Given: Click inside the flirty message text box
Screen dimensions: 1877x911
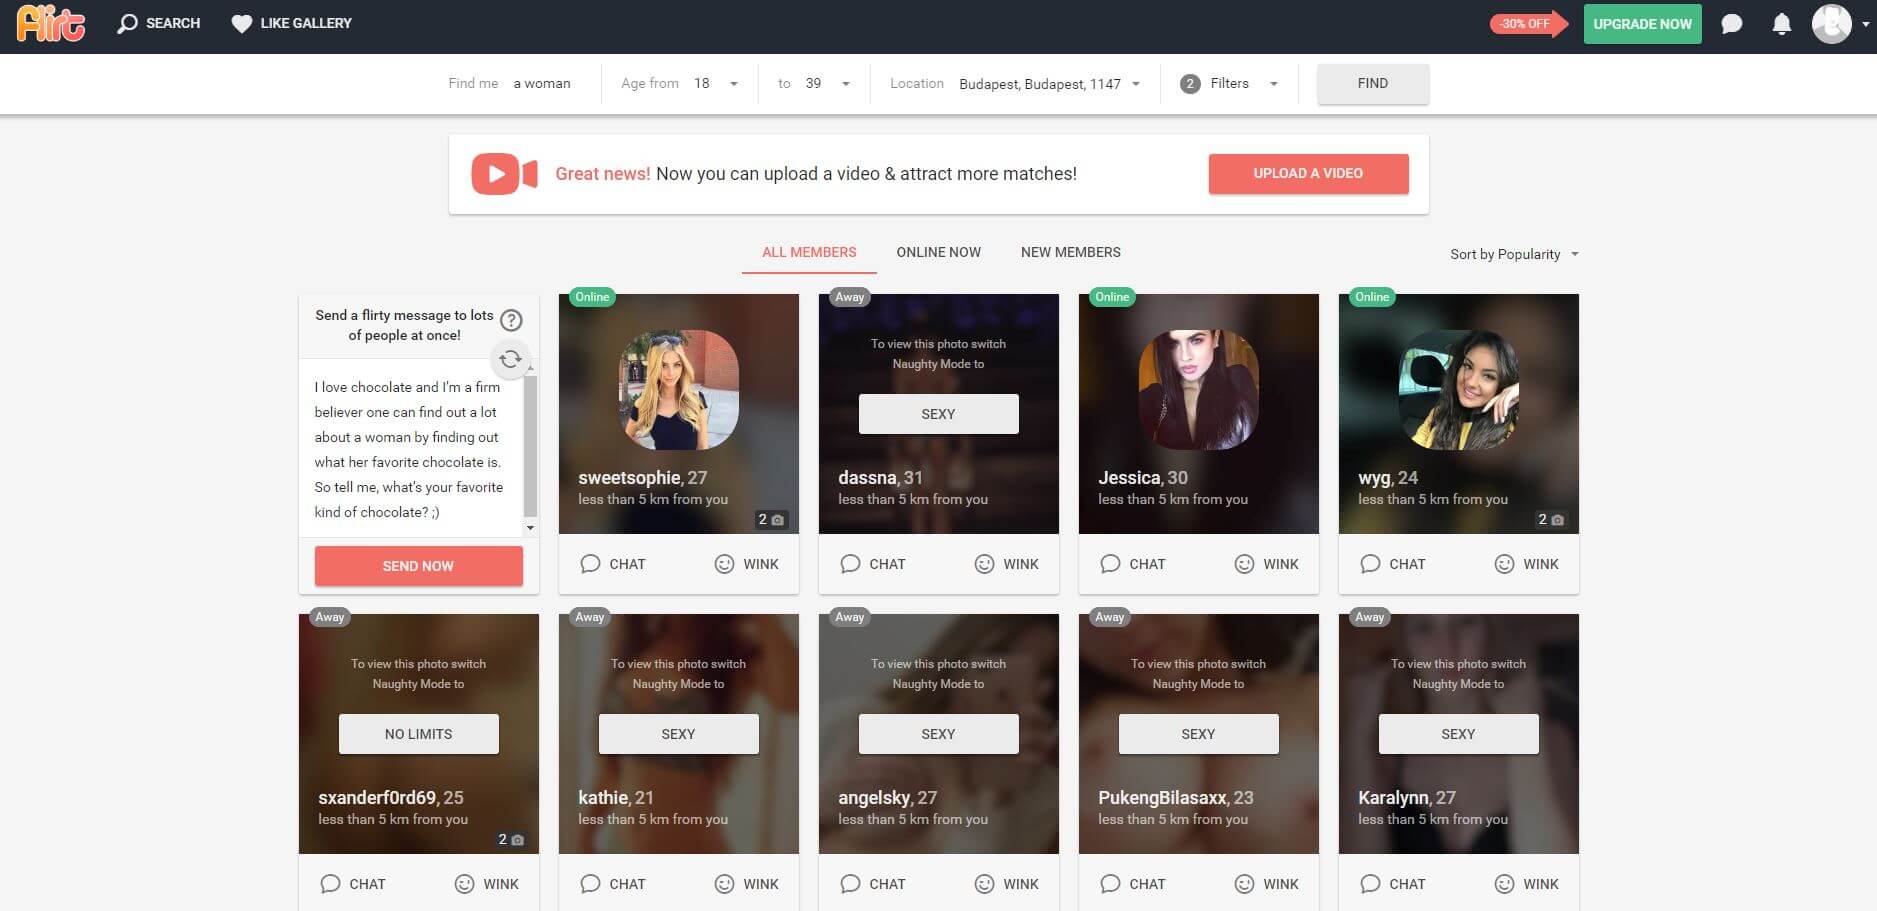Looking at the screenshot, I should (x=410, y=449).
